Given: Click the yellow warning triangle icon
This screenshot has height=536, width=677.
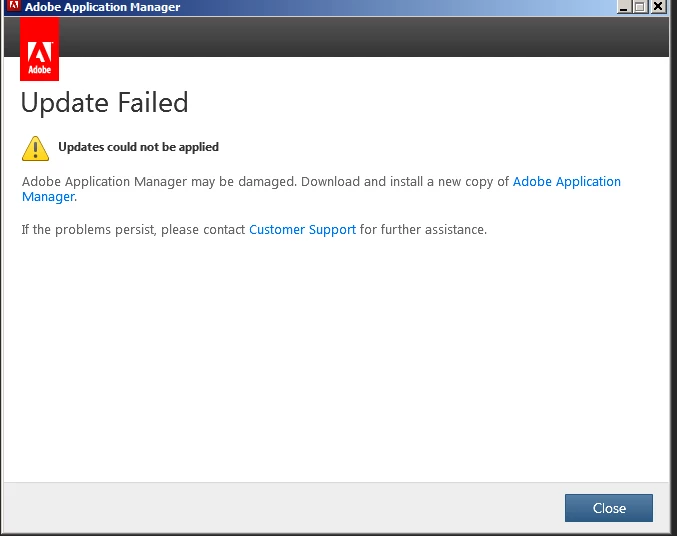Looking at the screenshot, I should (x=35, y=148).
